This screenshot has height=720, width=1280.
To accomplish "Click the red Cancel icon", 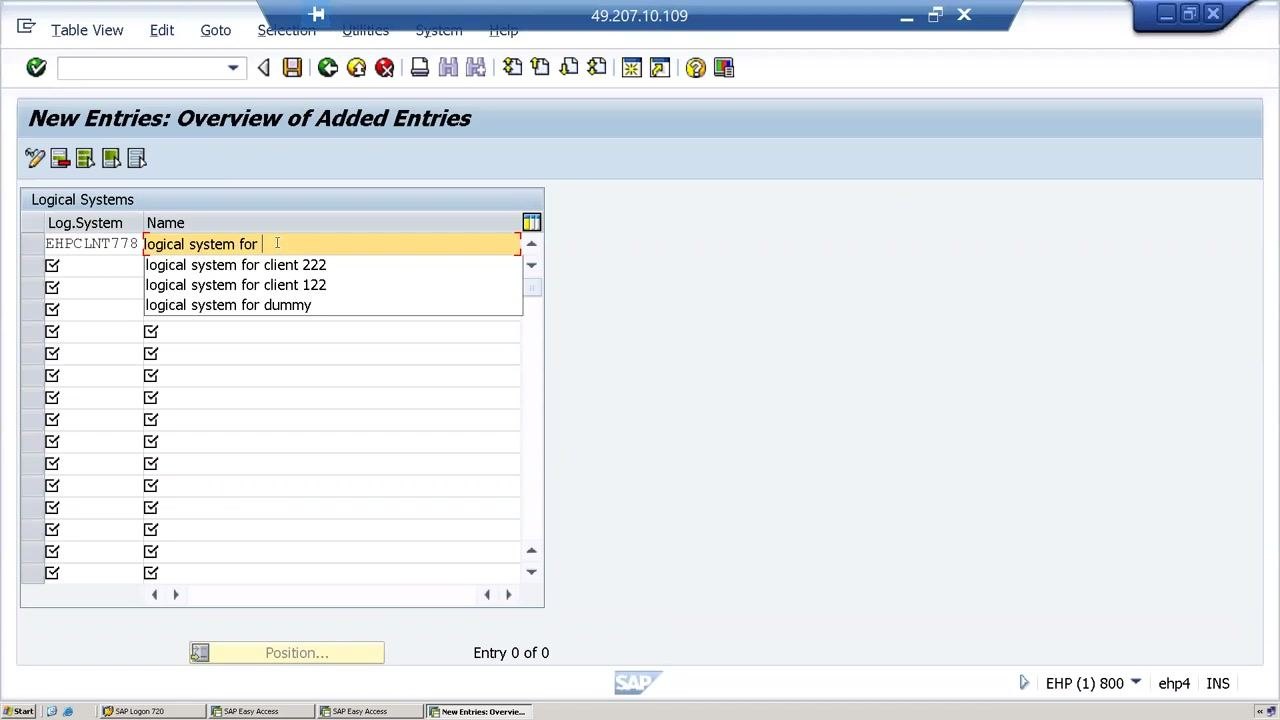I will point(385,67).
